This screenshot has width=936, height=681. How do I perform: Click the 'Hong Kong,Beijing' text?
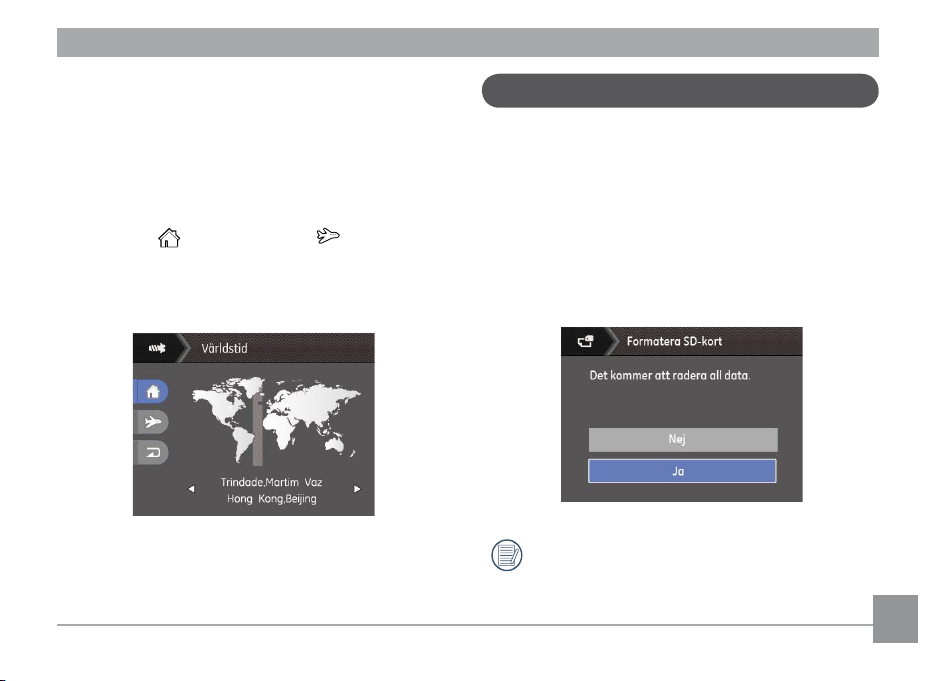pyautogui.click(x=272, y=498)
